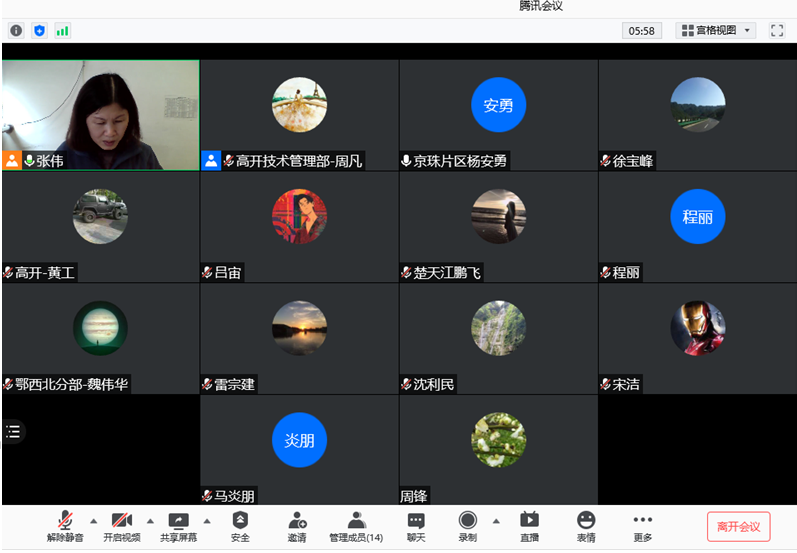
Task: Open the 表情 emoji reactions
Action: pyautogui.click(x=586, y=526)
